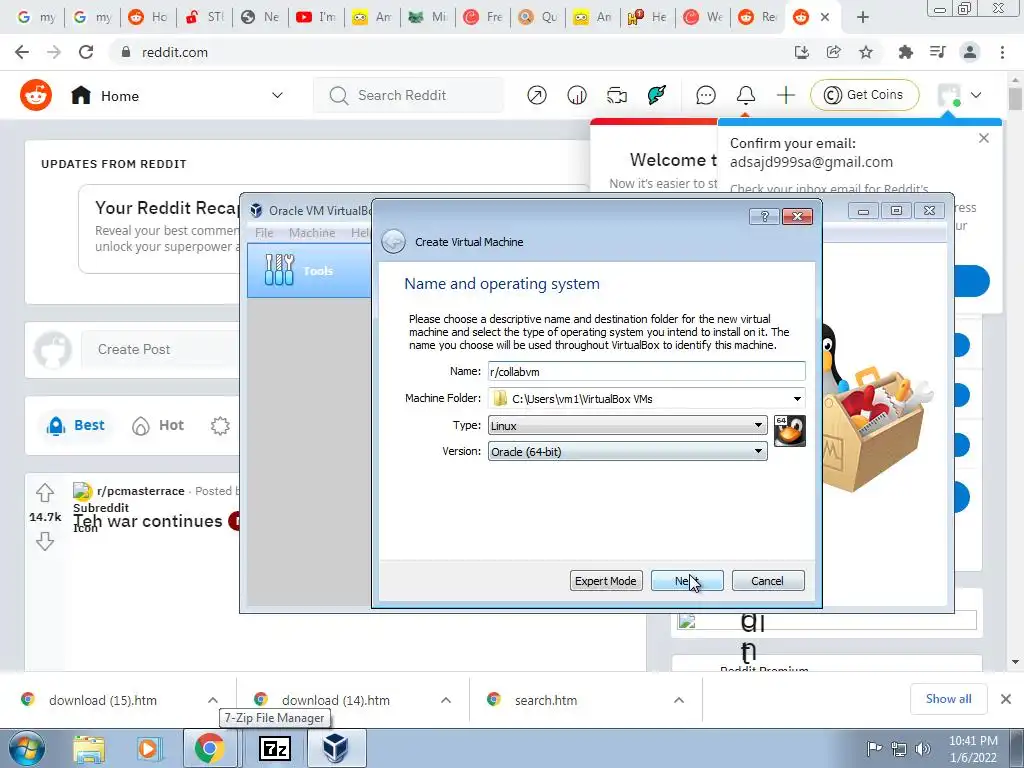
Task: Expand the Reddit user account dropdown chevron
Action: click(976, 95)
